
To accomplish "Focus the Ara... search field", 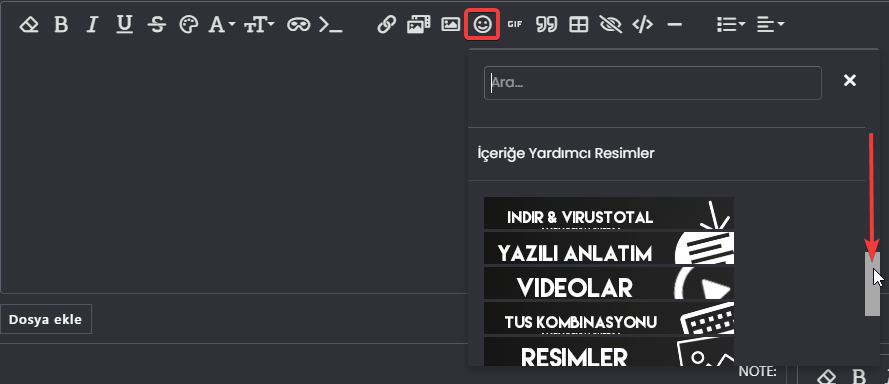I will (x=653, y=83).
